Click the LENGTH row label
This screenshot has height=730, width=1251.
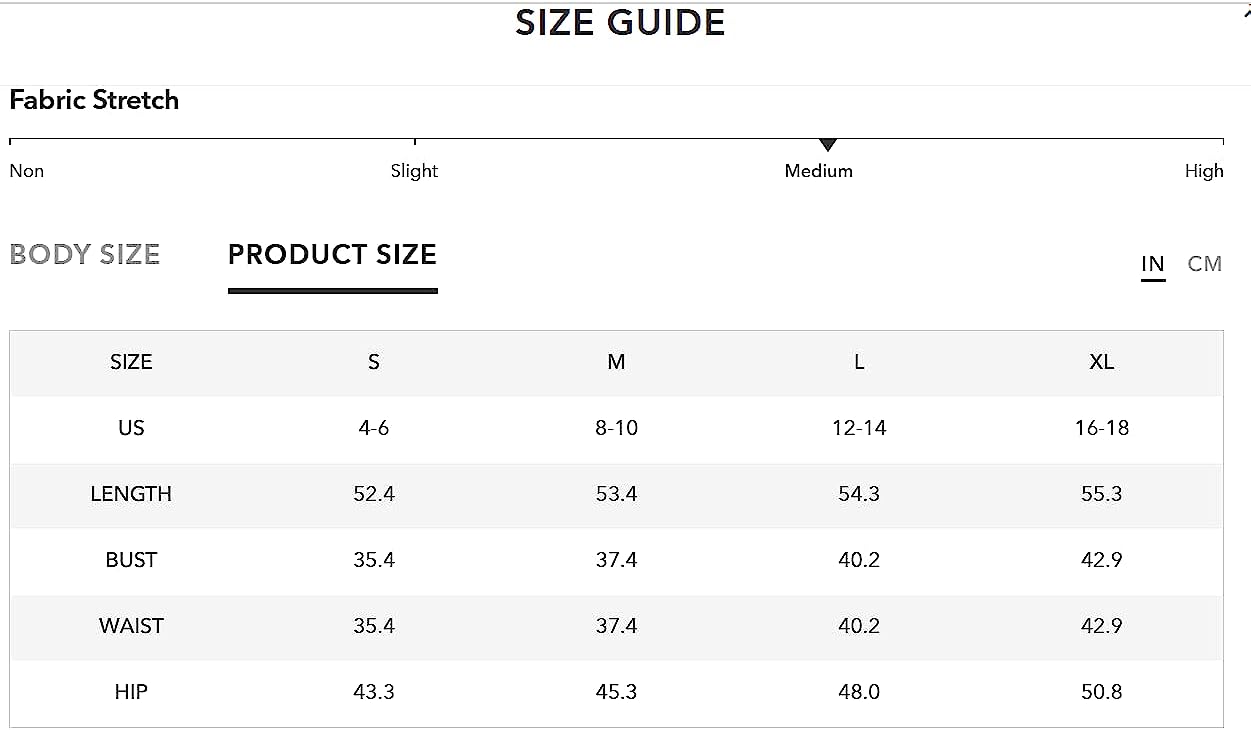(x=131, y=494)
